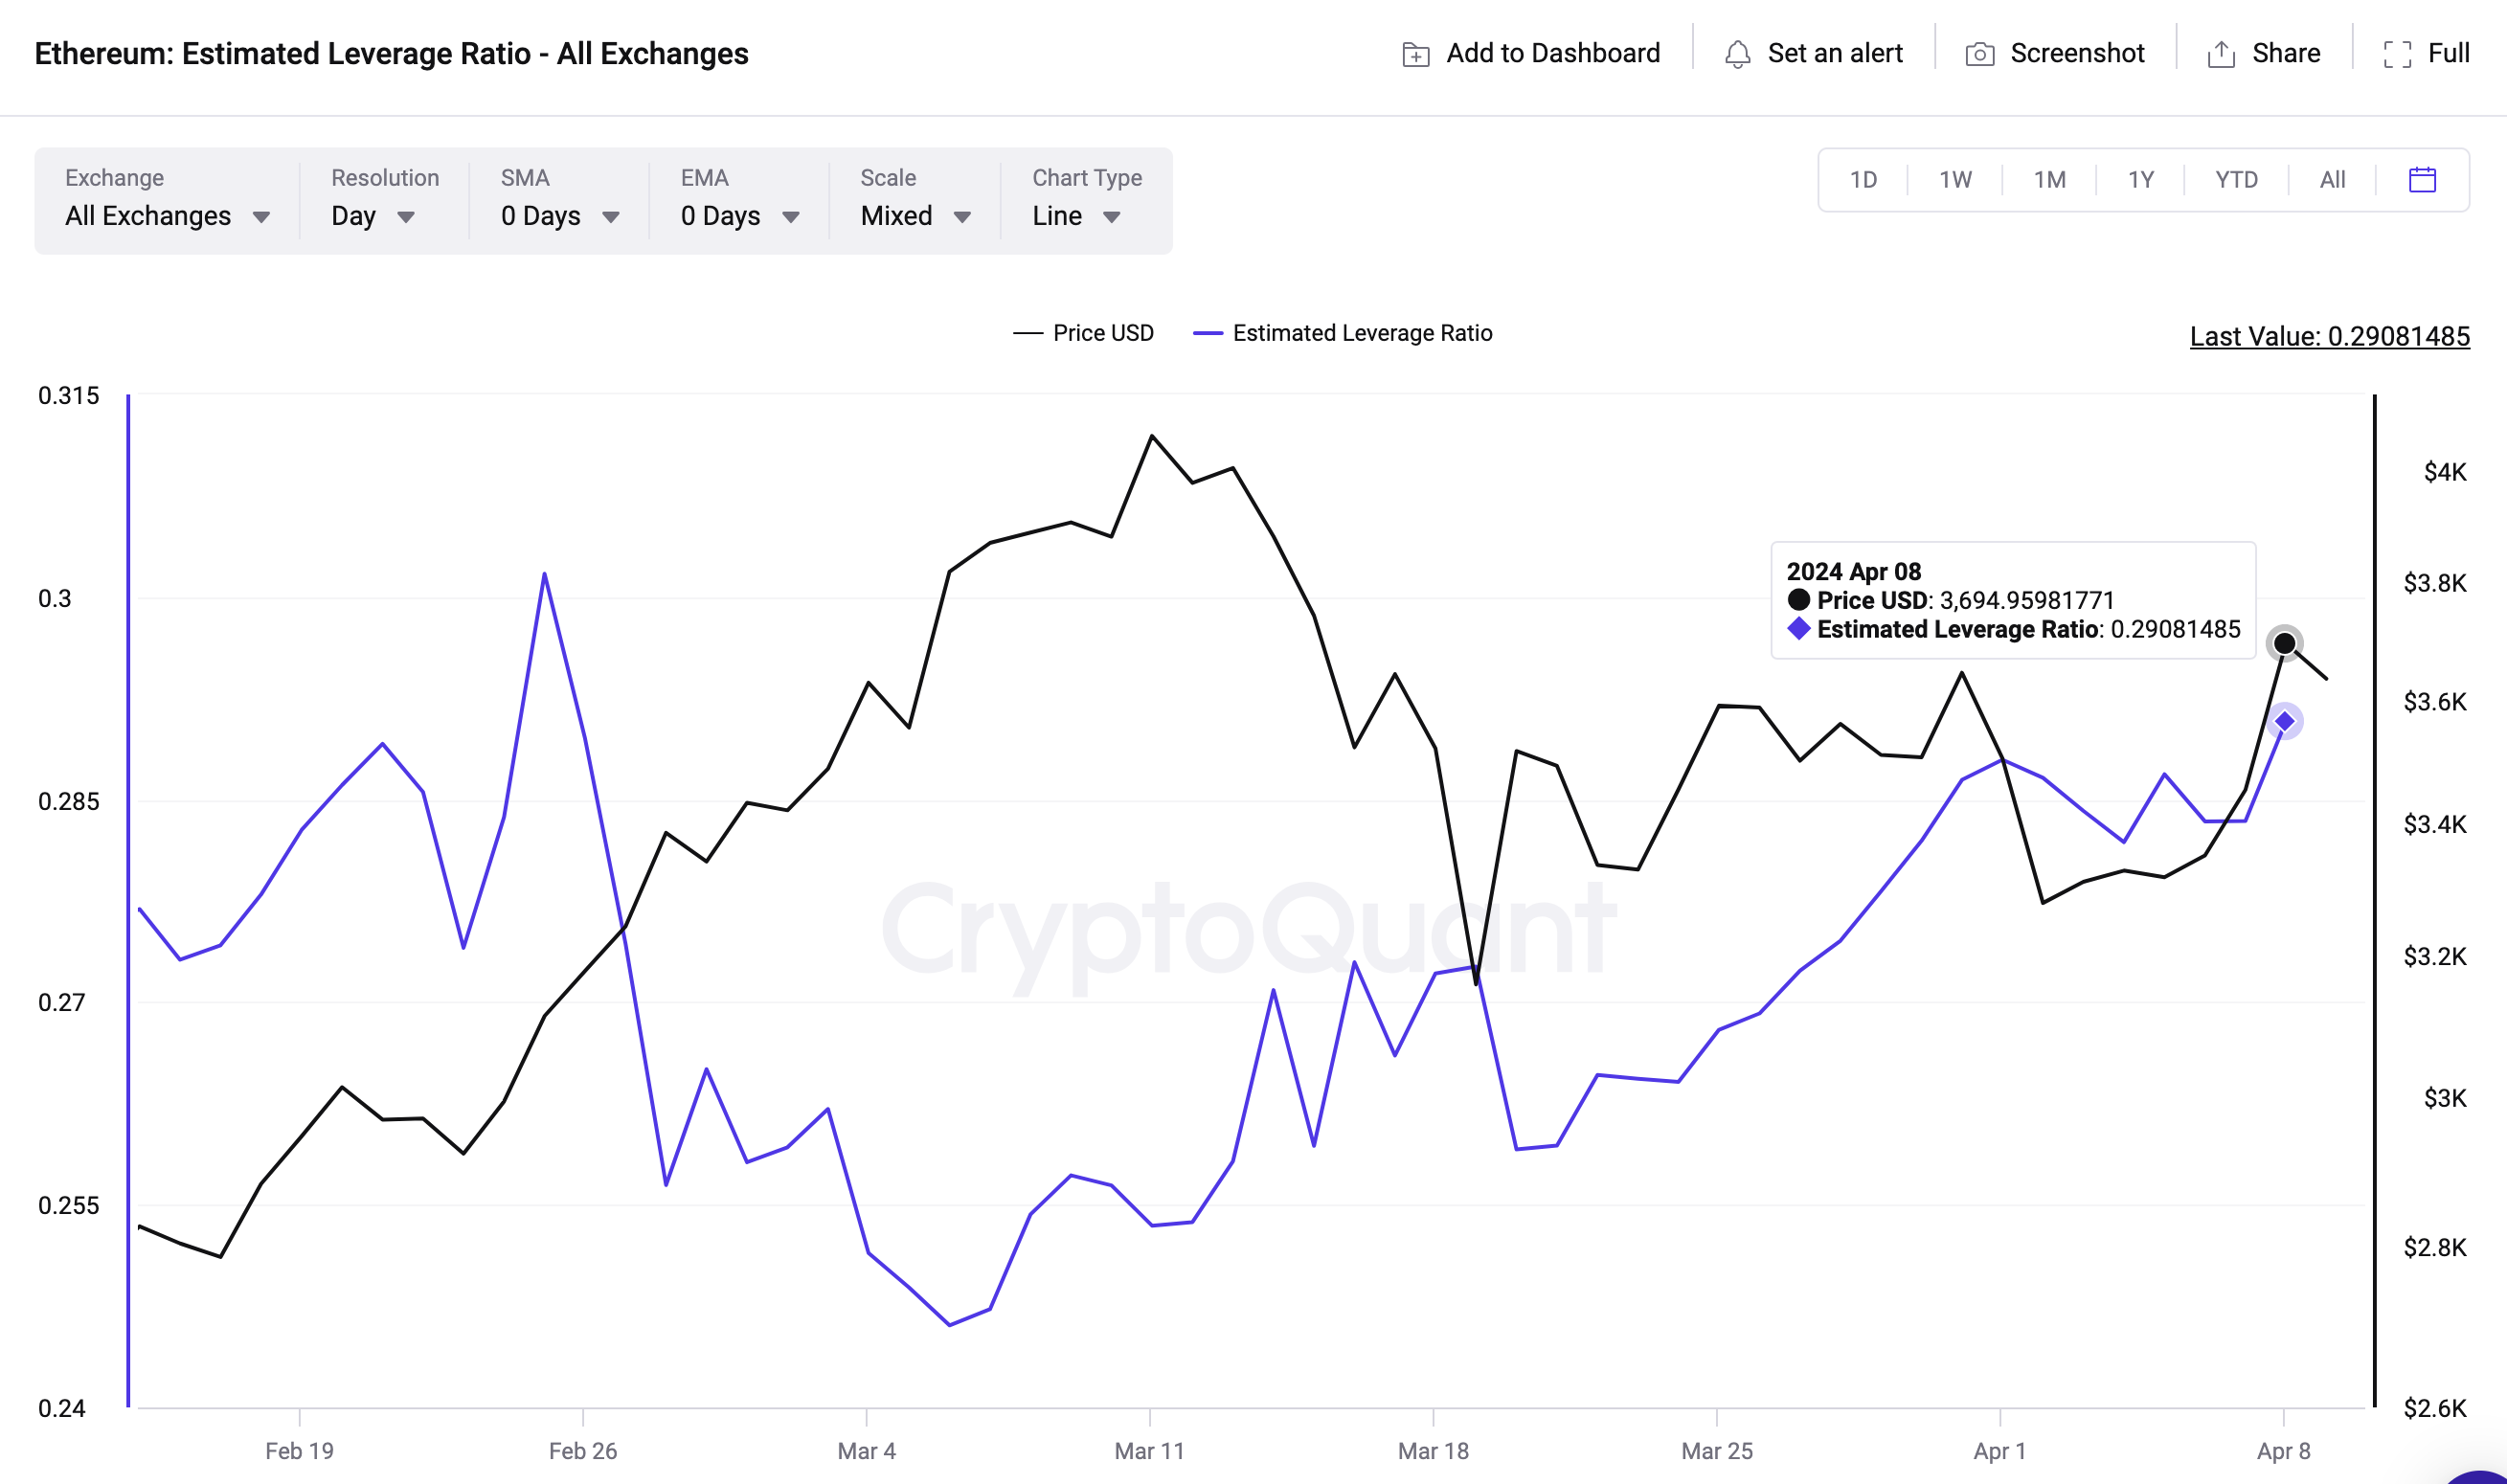The height and width of the screenshot is (1484, 2507).
Task: Select the All time range button
Action: click(x=2332, y=179)
